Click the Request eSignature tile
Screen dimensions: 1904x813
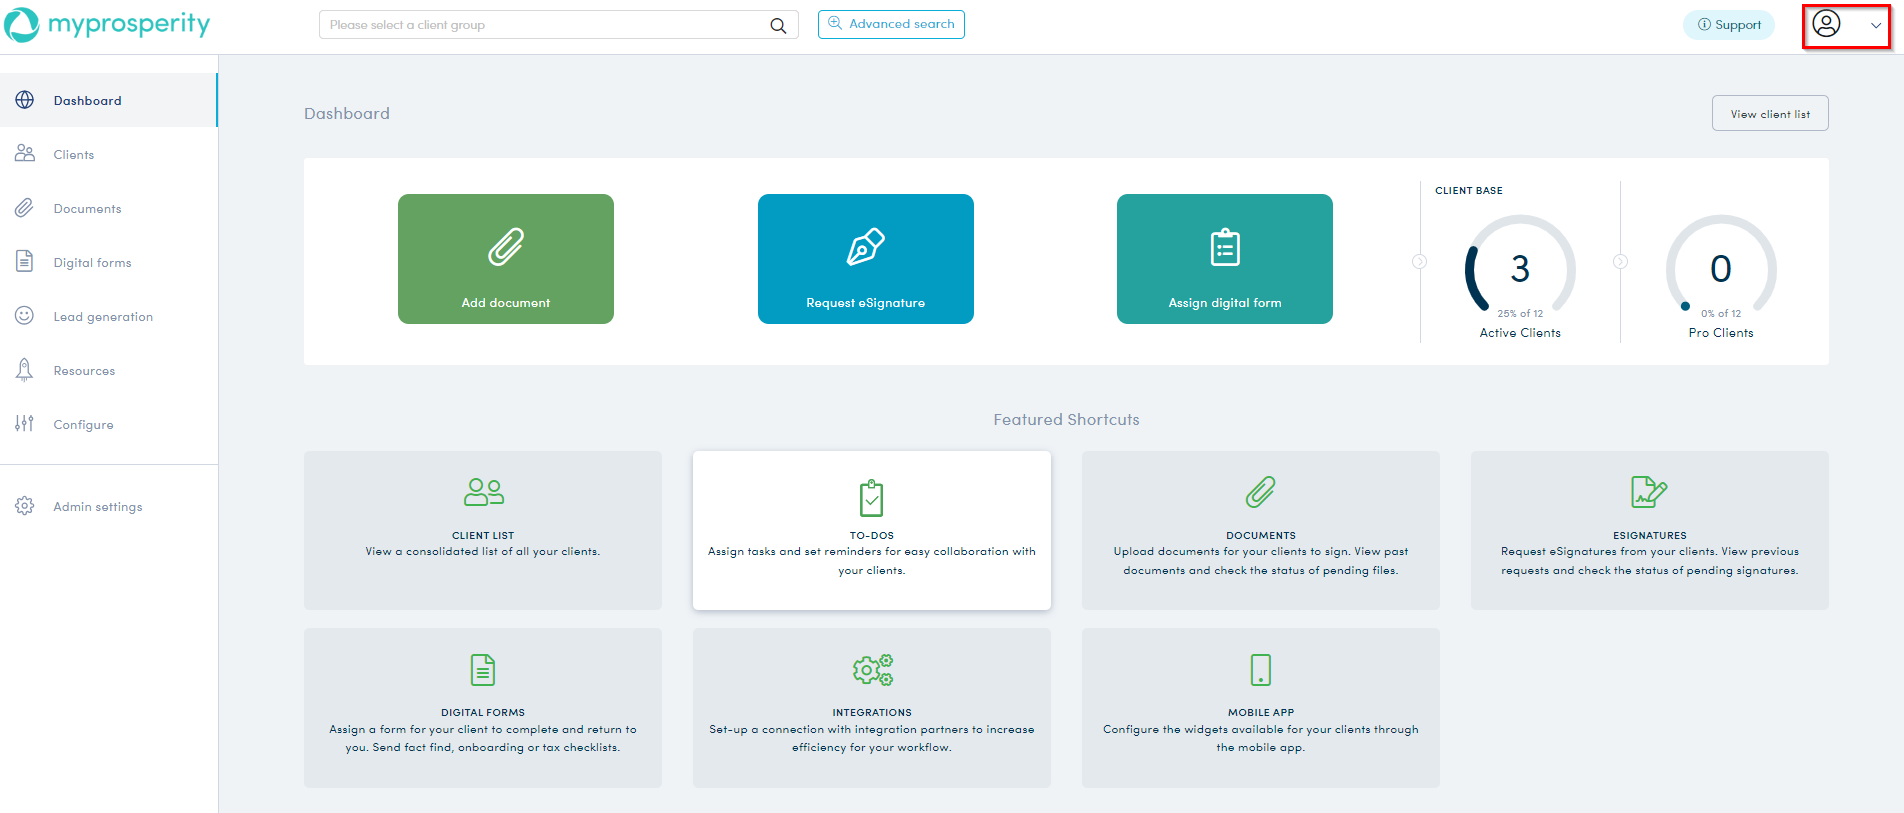pos(865,259)
